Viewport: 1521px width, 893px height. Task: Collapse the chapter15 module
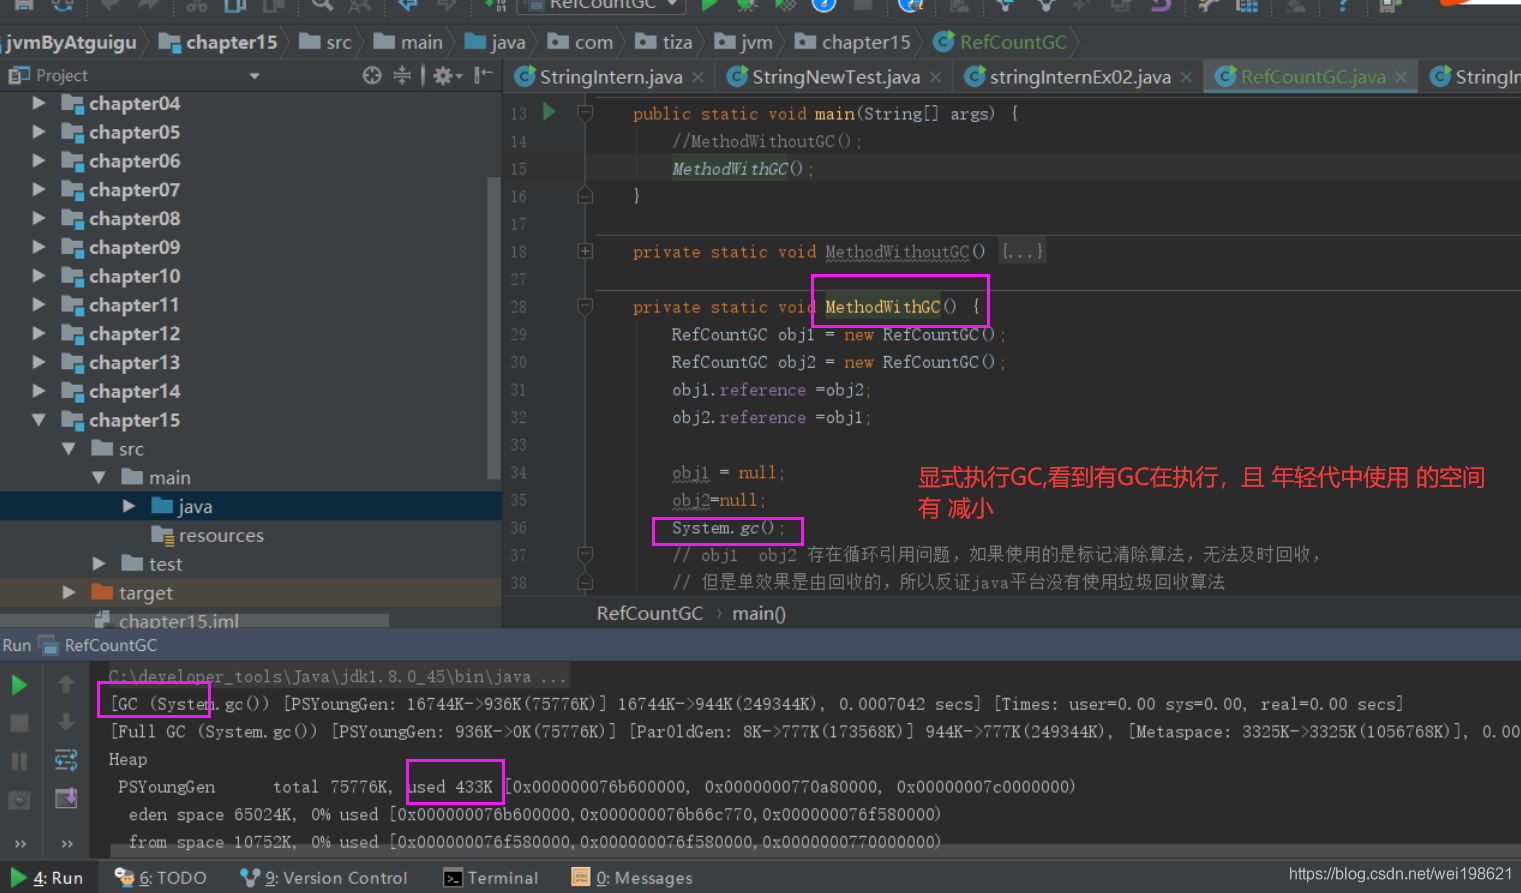tap(38, 420)
